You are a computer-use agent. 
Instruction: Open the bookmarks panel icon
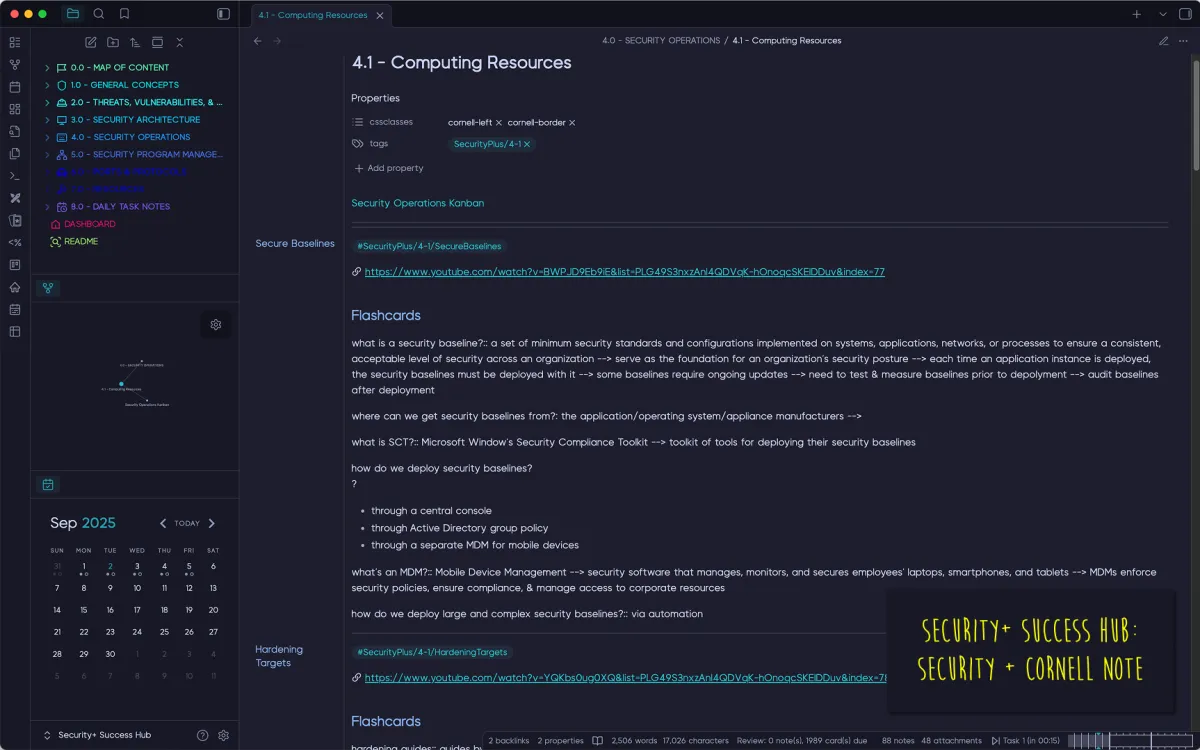pyautogui.click(x=124, y=14)
